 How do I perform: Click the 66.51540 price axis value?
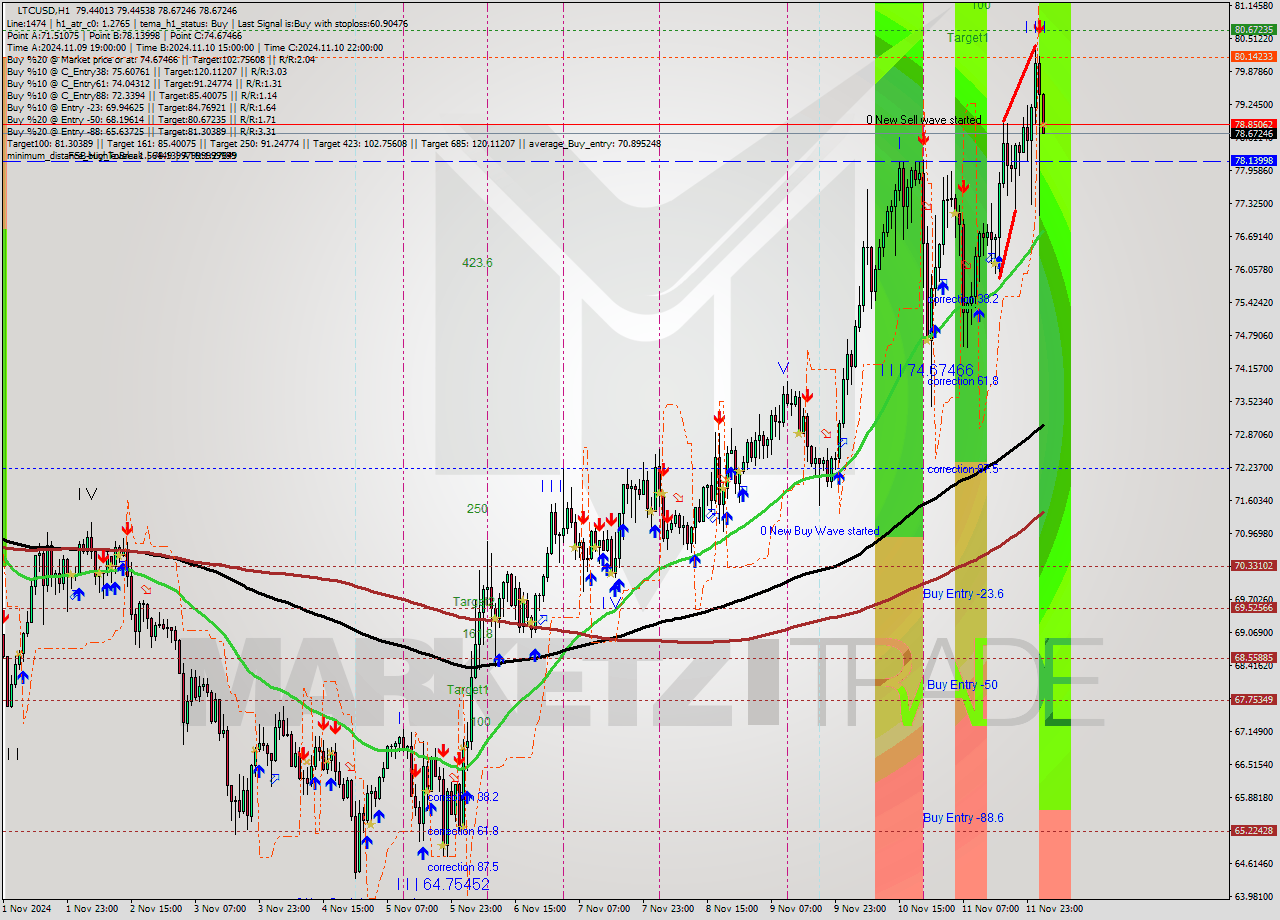pos(1253,764)
